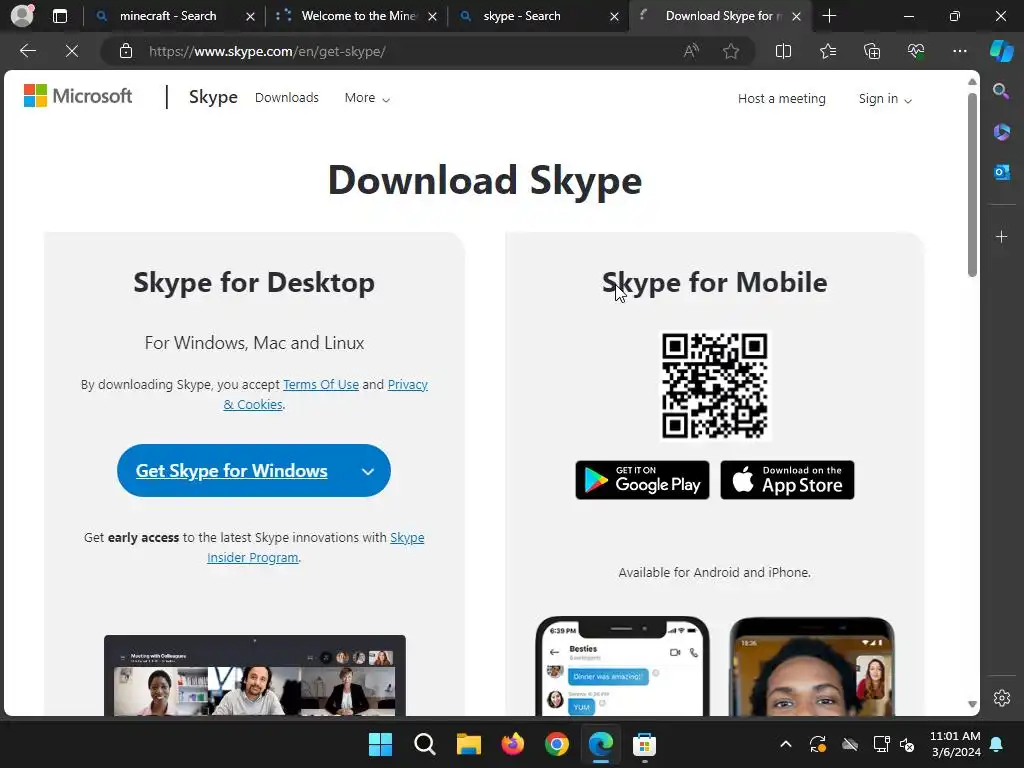Click the desktop Skype meeting screenshot
The height and width of the screenshot is (768, 1024).
tap(255, 675)
